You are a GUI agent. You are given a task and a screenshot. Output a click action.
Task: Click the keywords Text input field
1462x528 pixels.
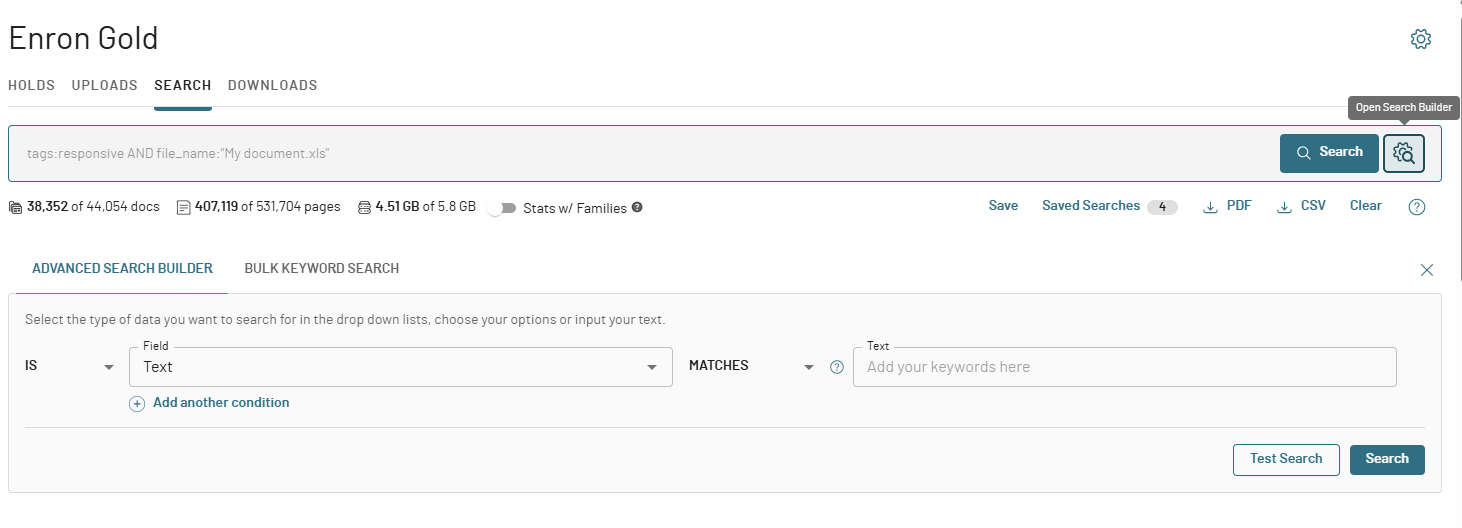[1123, 367]
